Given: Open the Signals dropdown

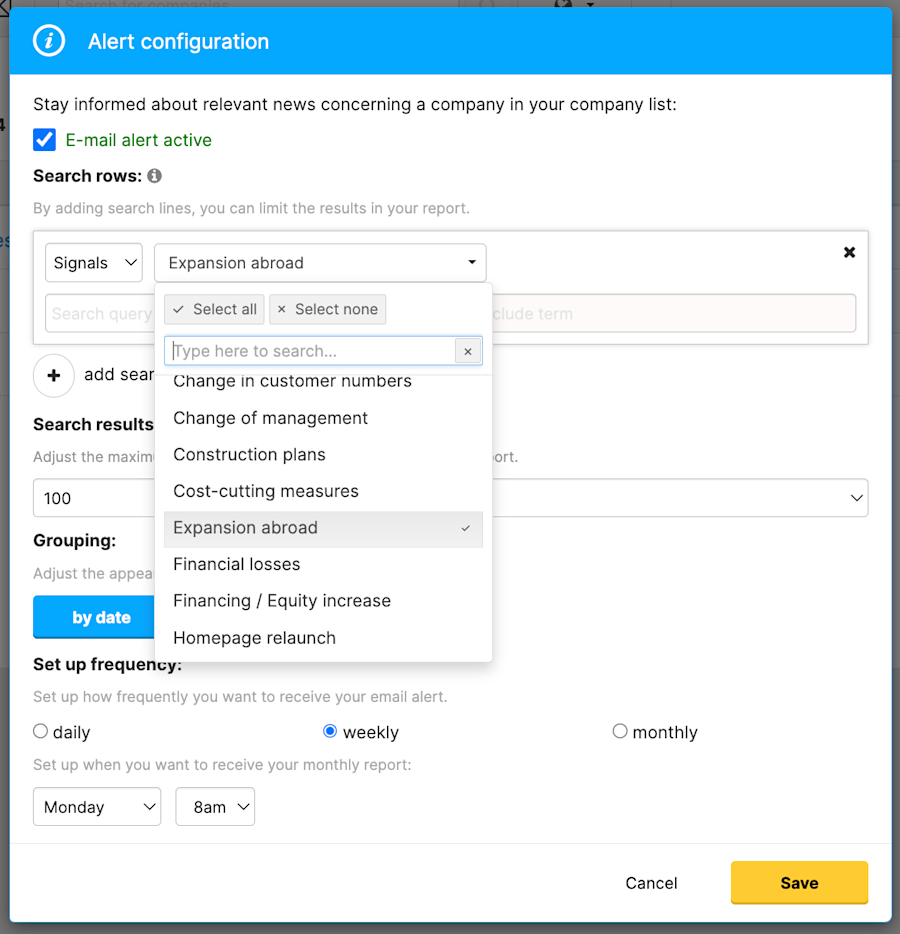Looking at the screenshot, I should pos(93,262).
